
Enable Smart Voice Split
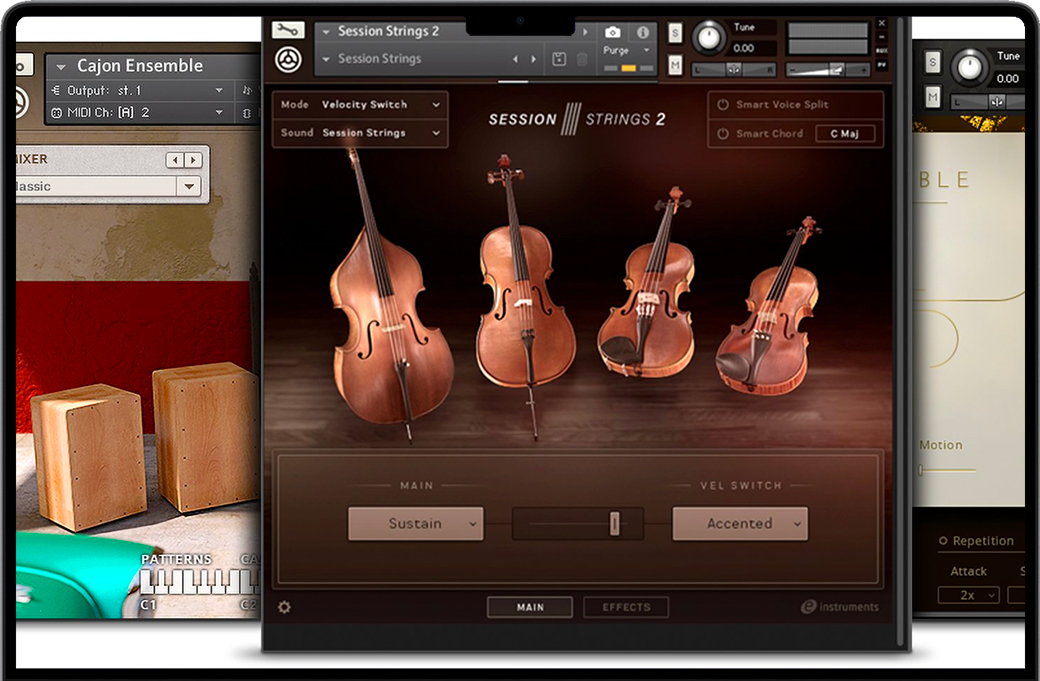pos(722,105)
